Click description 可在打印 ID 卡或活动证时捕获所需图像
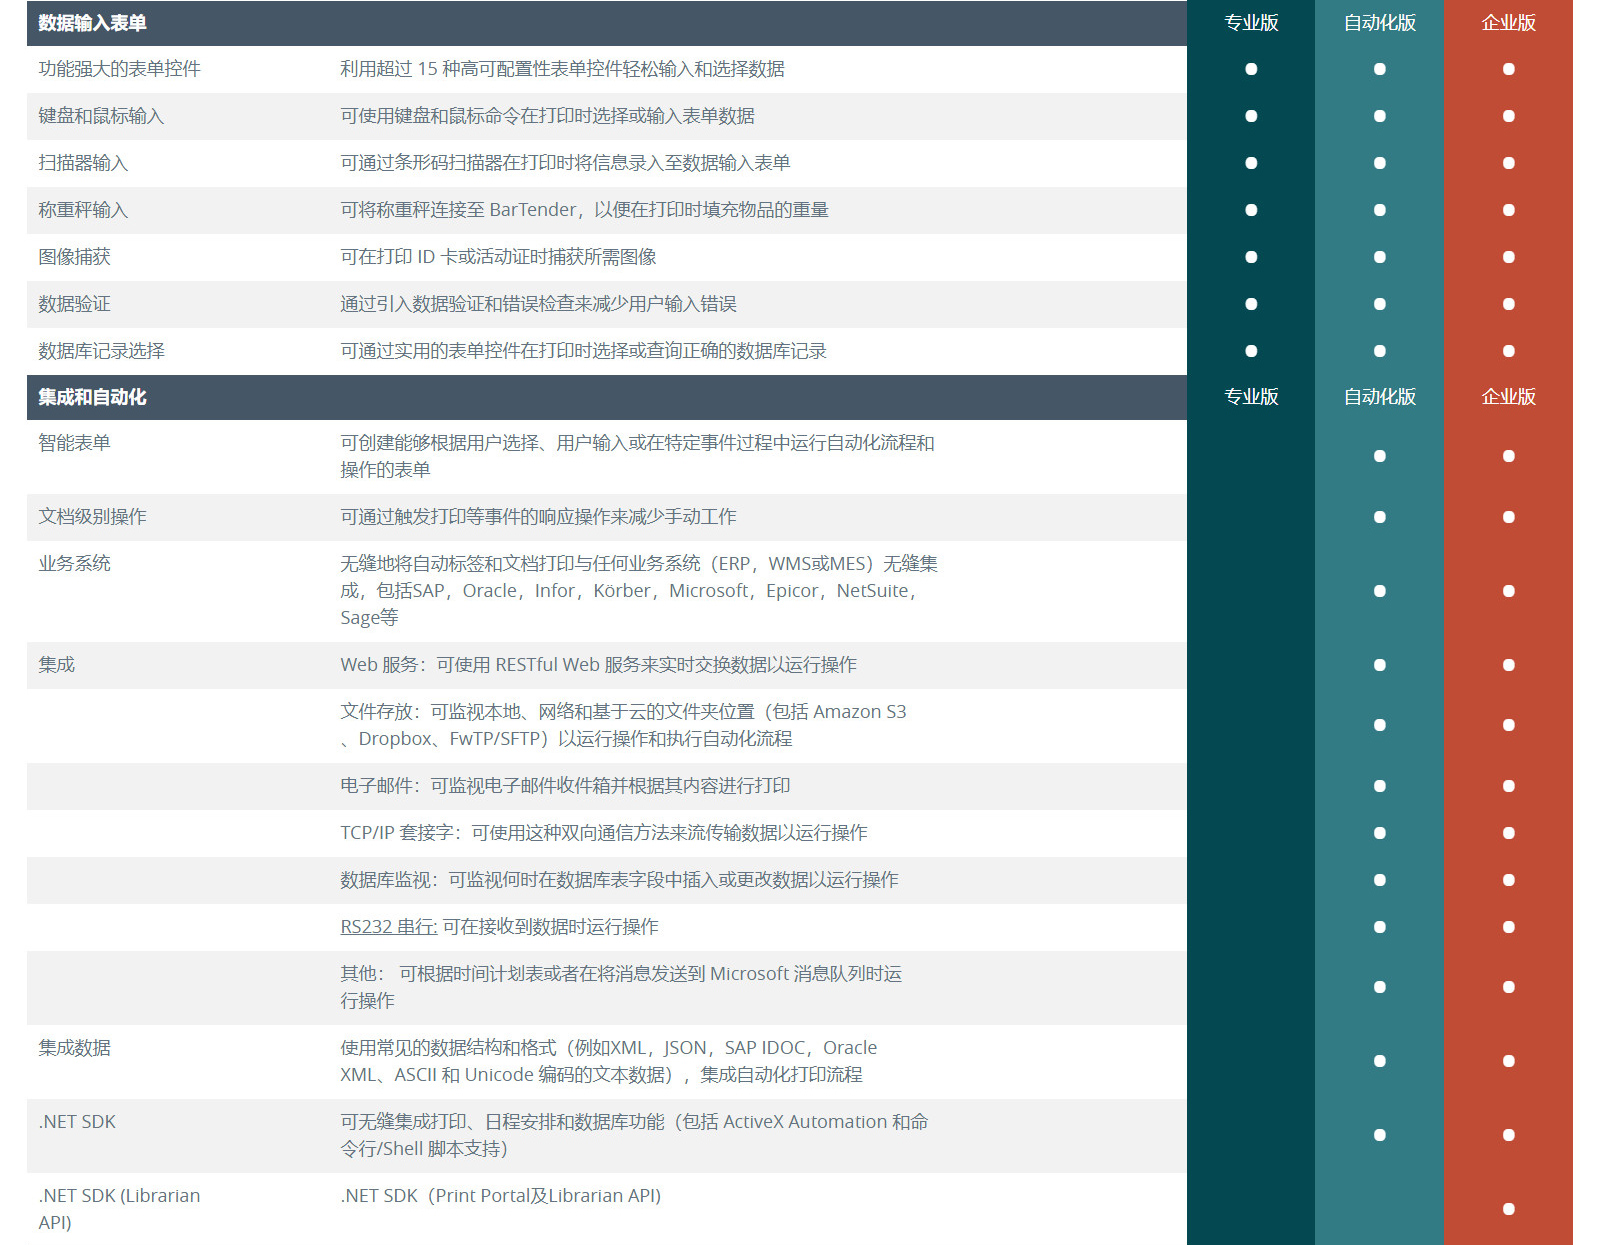 click(x=498, y=257)
